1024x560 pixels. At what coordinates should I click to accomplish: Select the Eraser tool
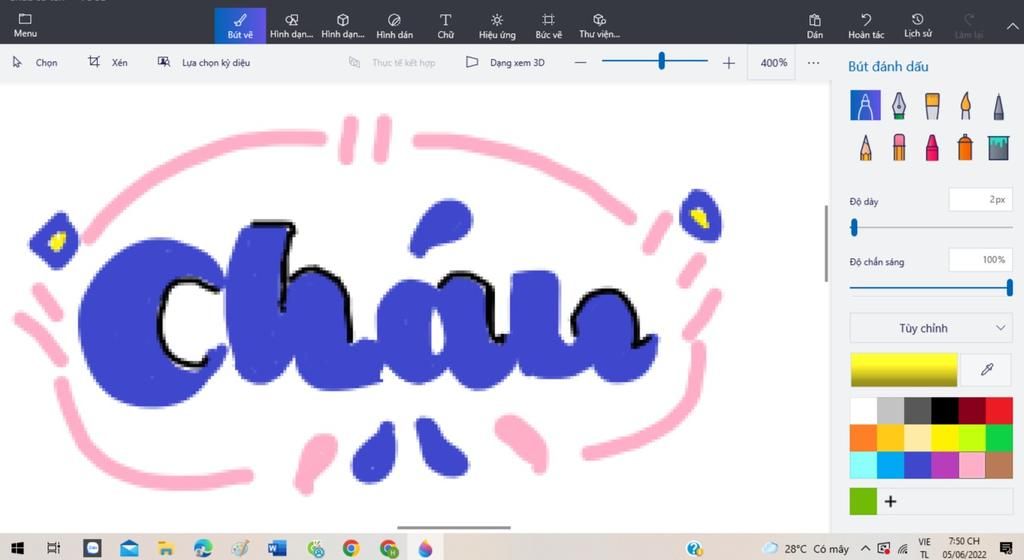coord(899,148)
